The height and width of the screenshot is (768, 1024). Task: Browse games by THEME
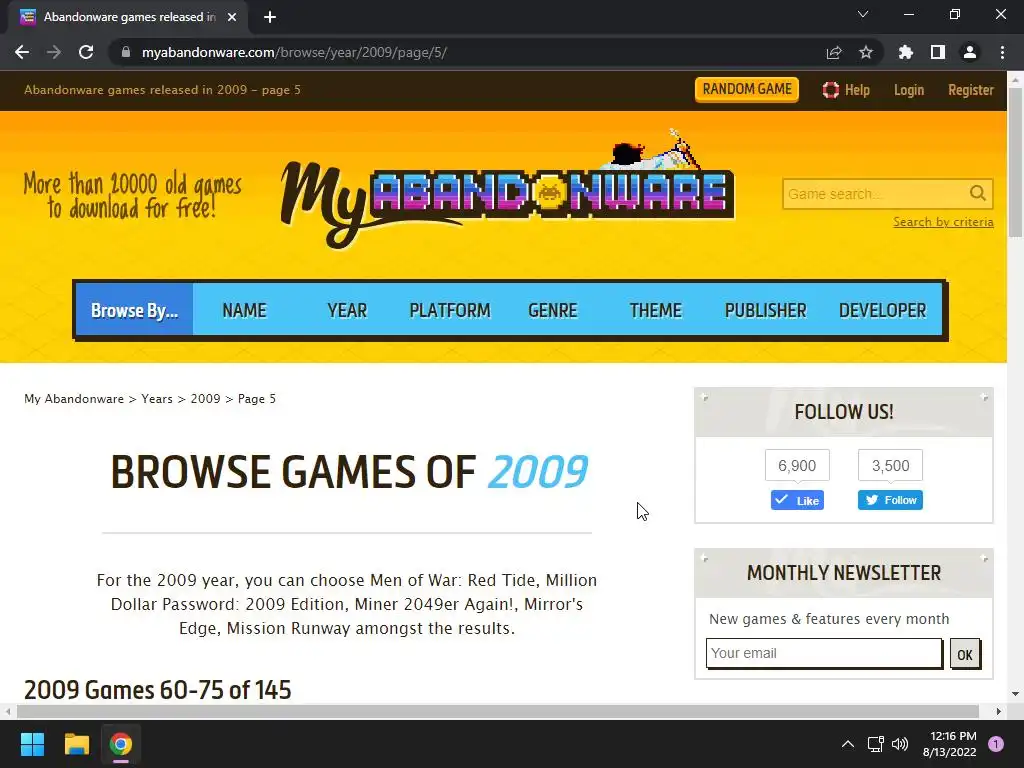656,310
